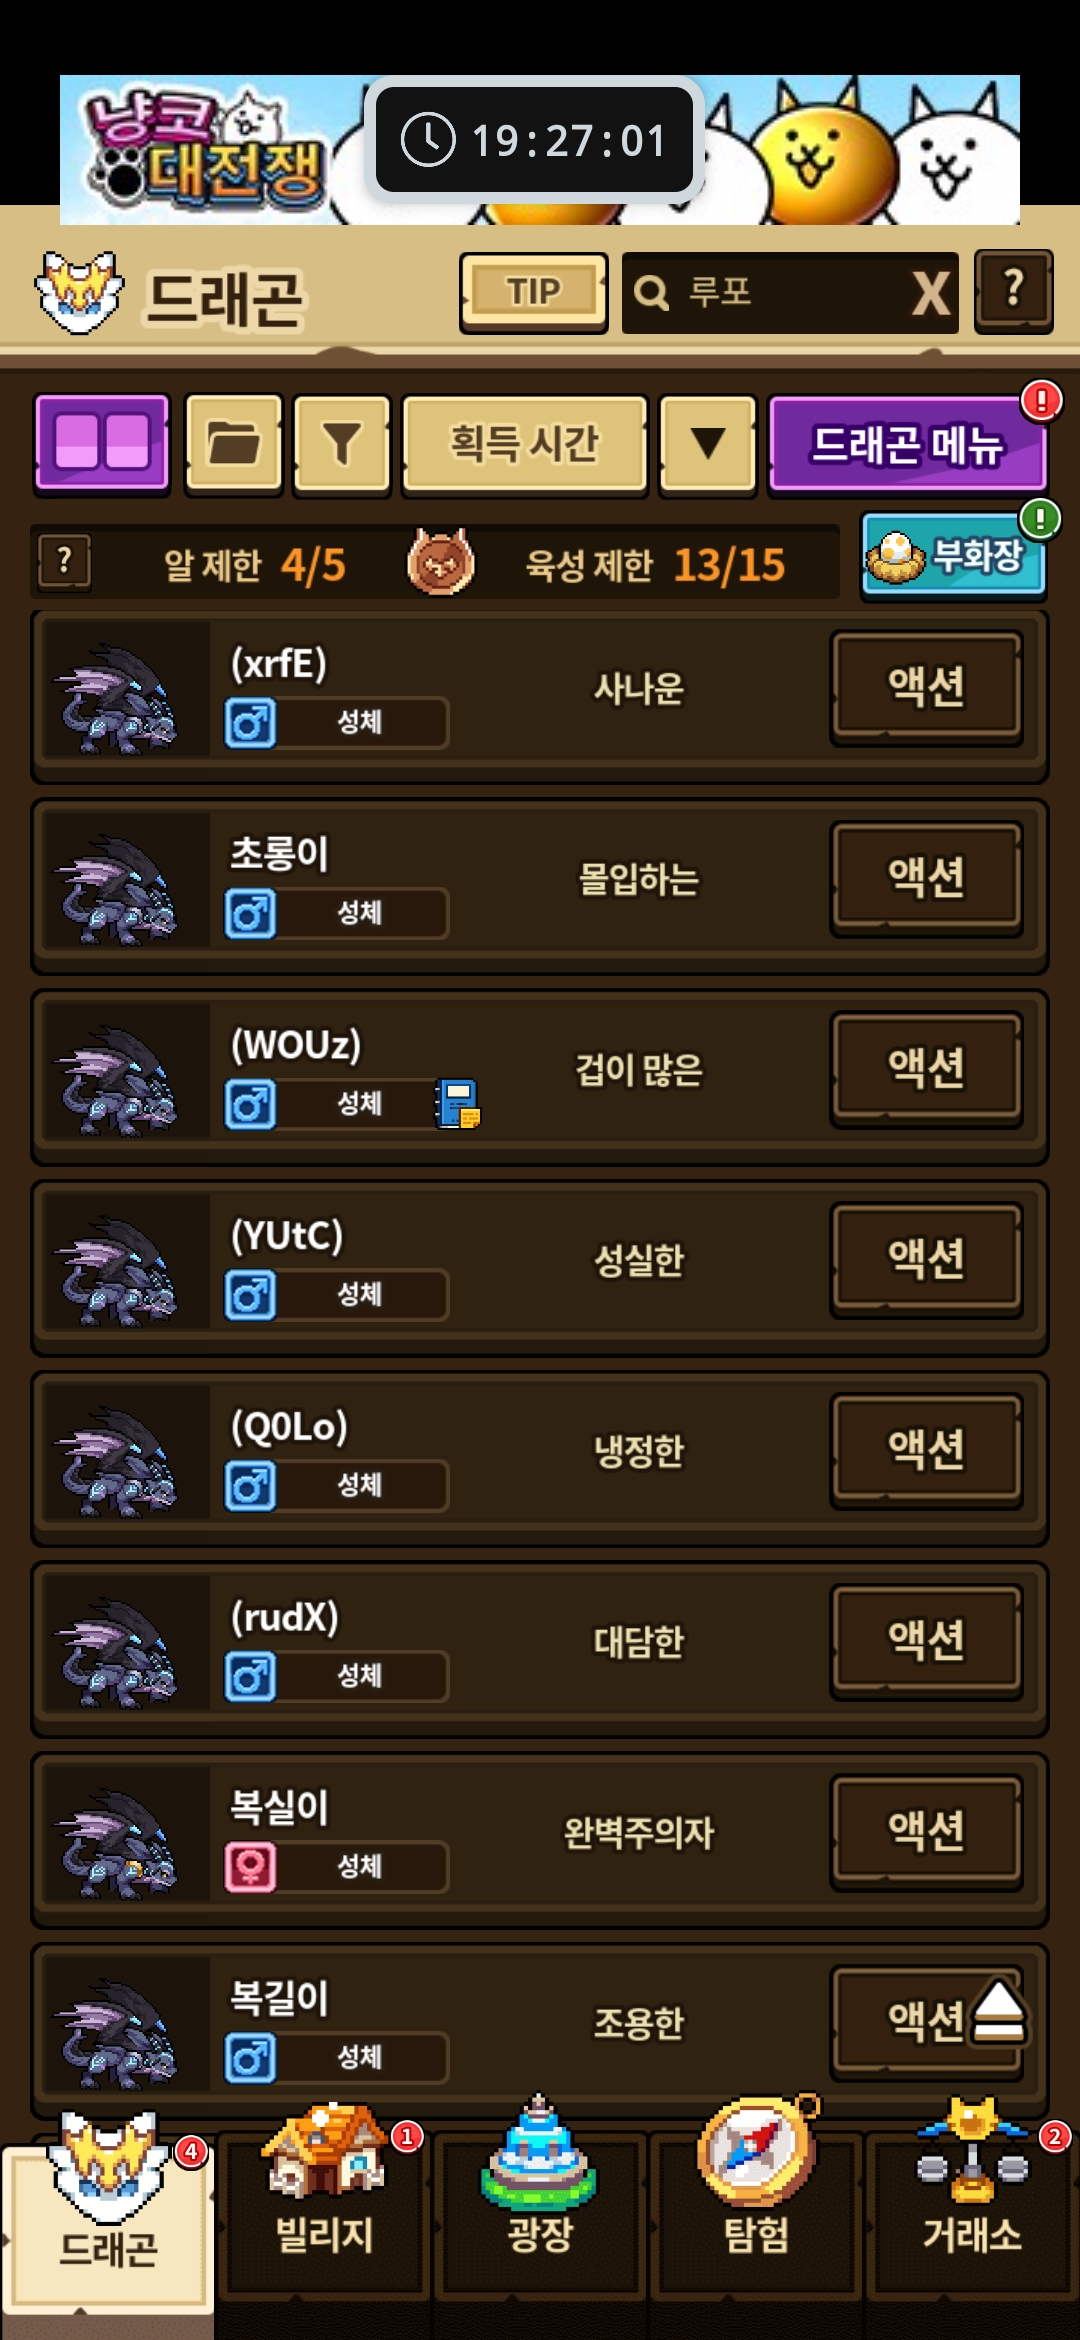Open the folder icon button

coord(234,443)
